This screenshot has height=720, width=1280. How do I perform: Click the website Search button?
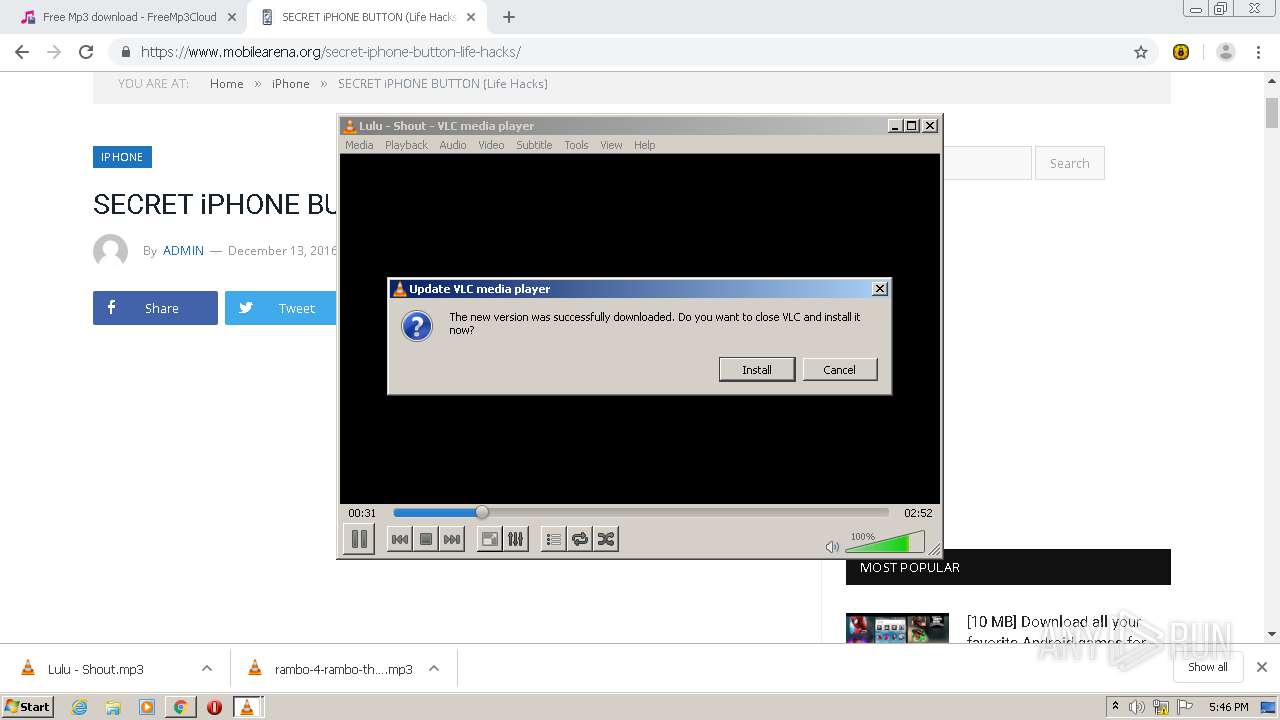(x=1069, y=163)
